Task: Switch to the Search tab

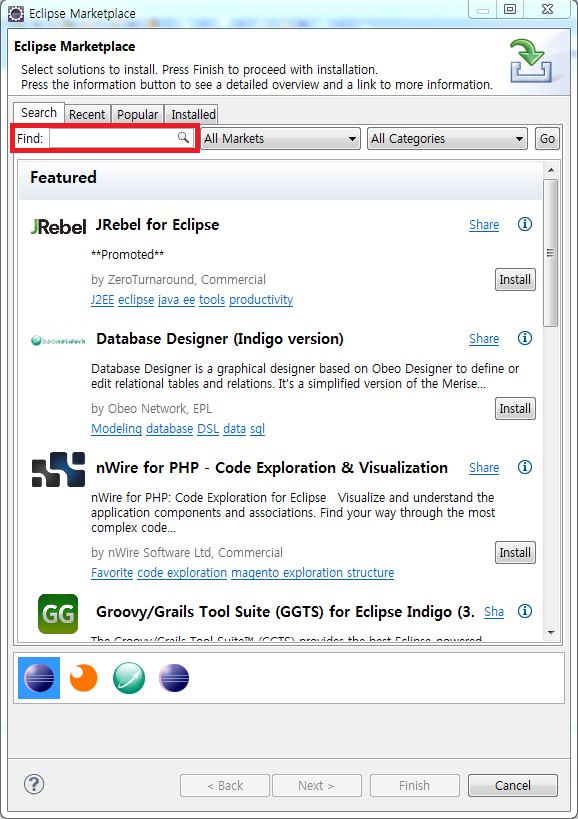Action: coord(39,113)
